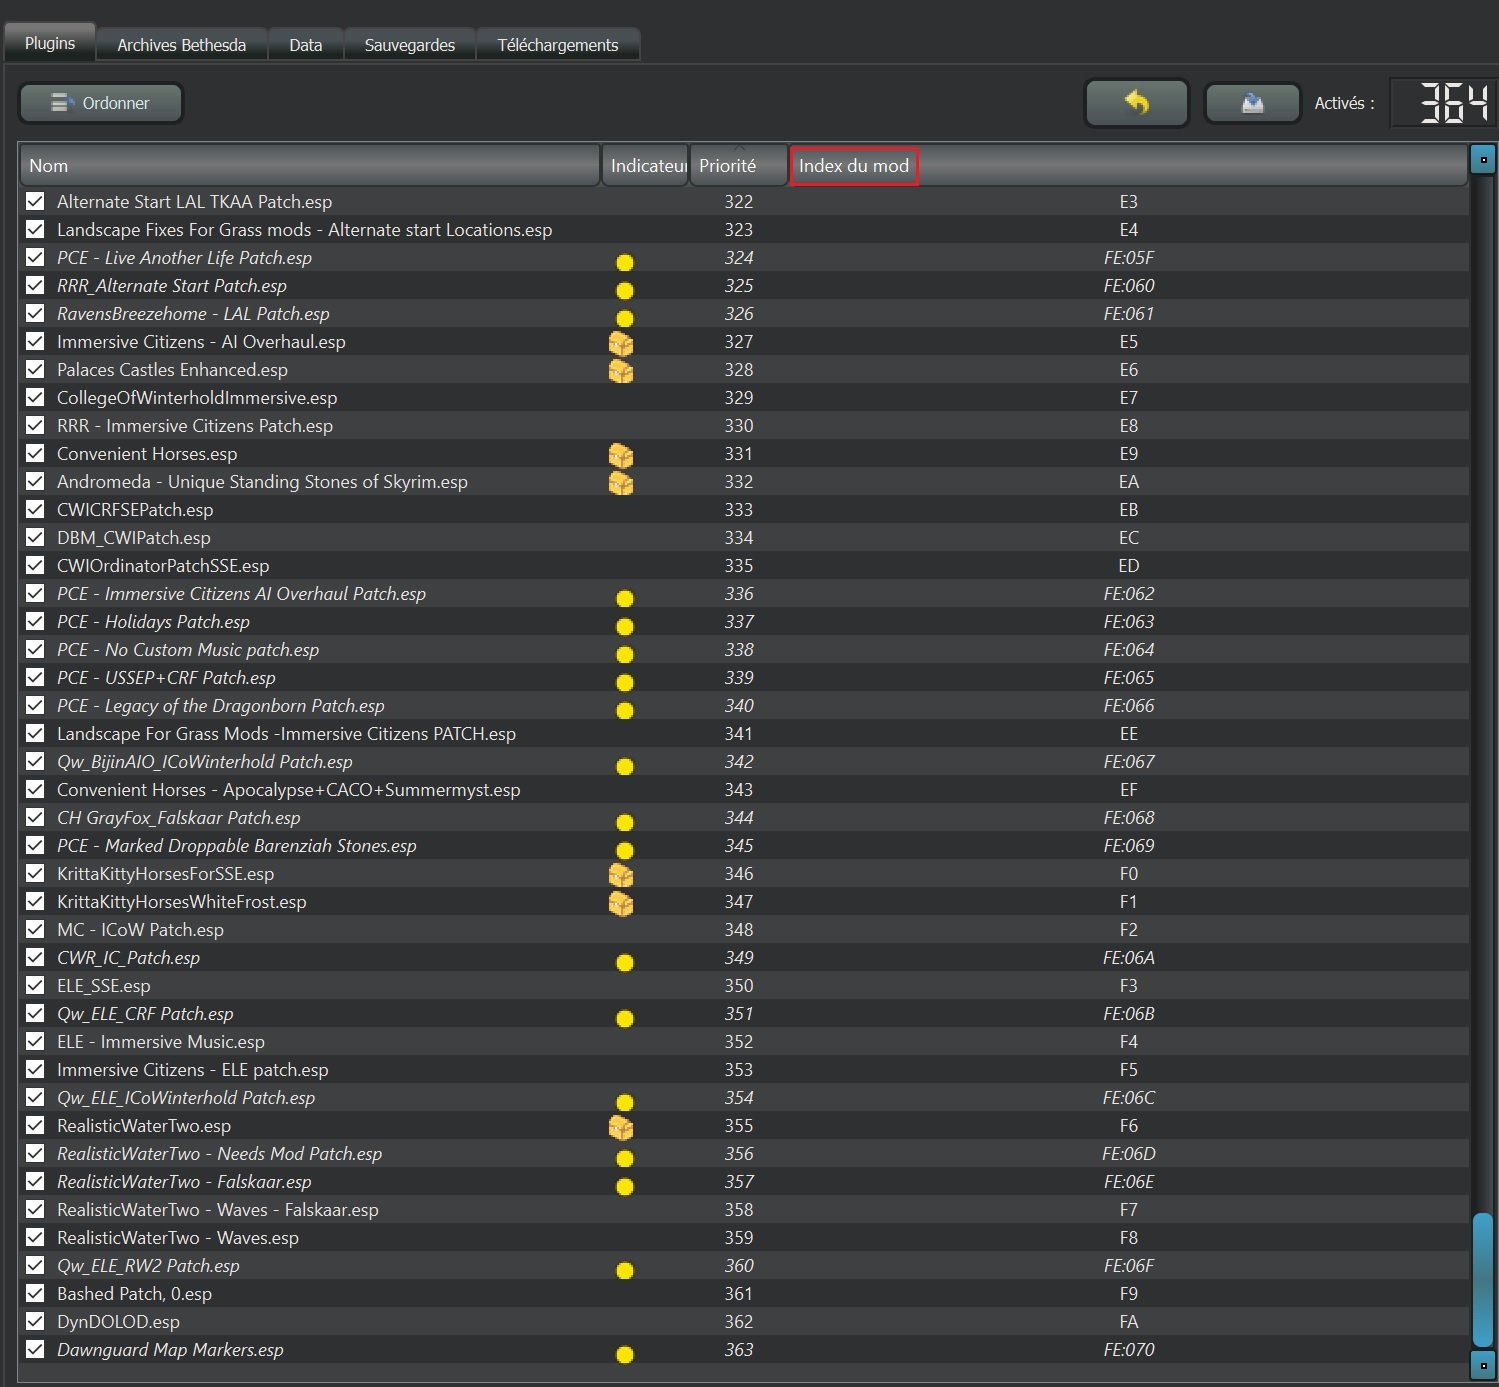
Task: Click the save backup icon button
Action: coord(1252,103)
